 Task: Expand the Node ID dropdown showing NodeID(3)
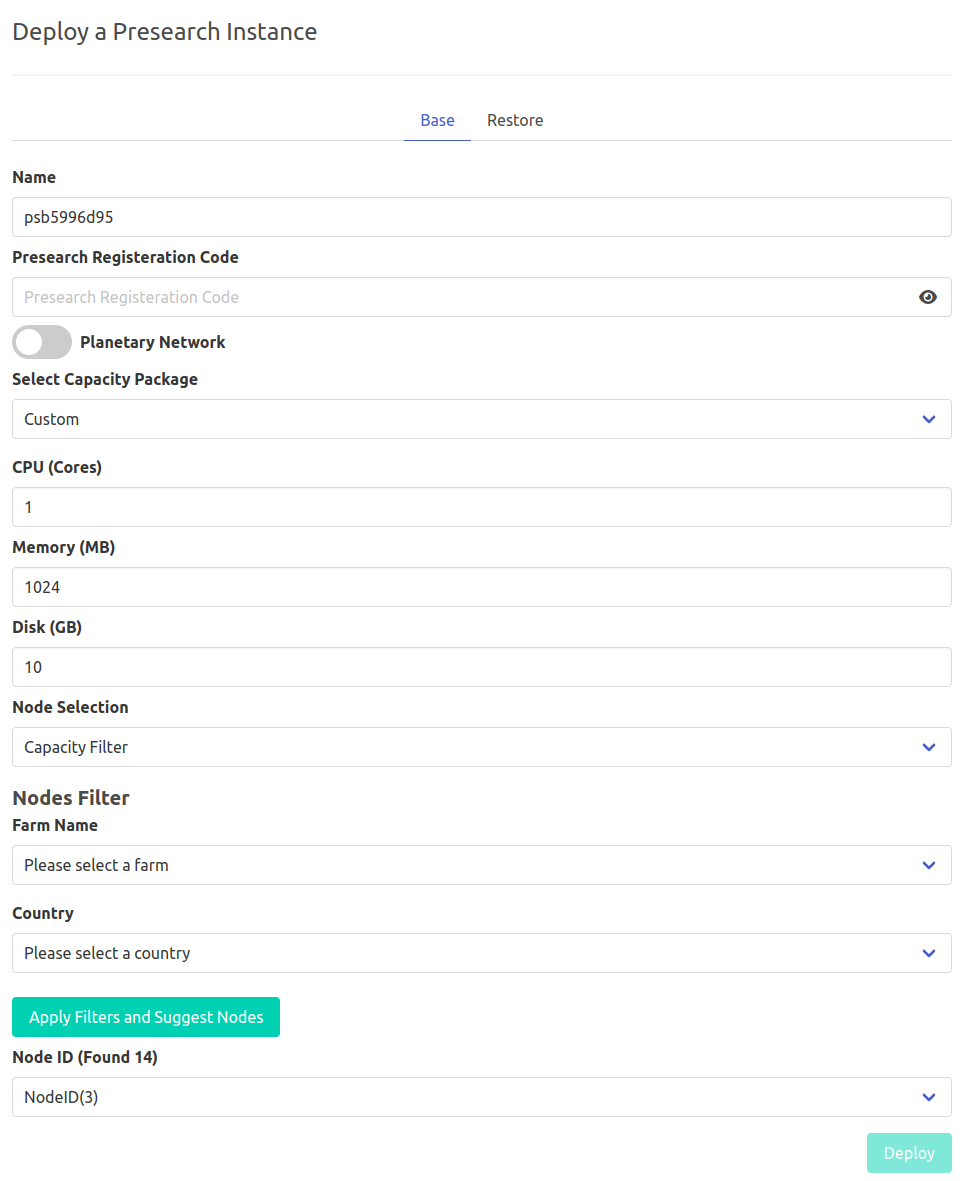pyautogui.click(x=481, y=1097)
